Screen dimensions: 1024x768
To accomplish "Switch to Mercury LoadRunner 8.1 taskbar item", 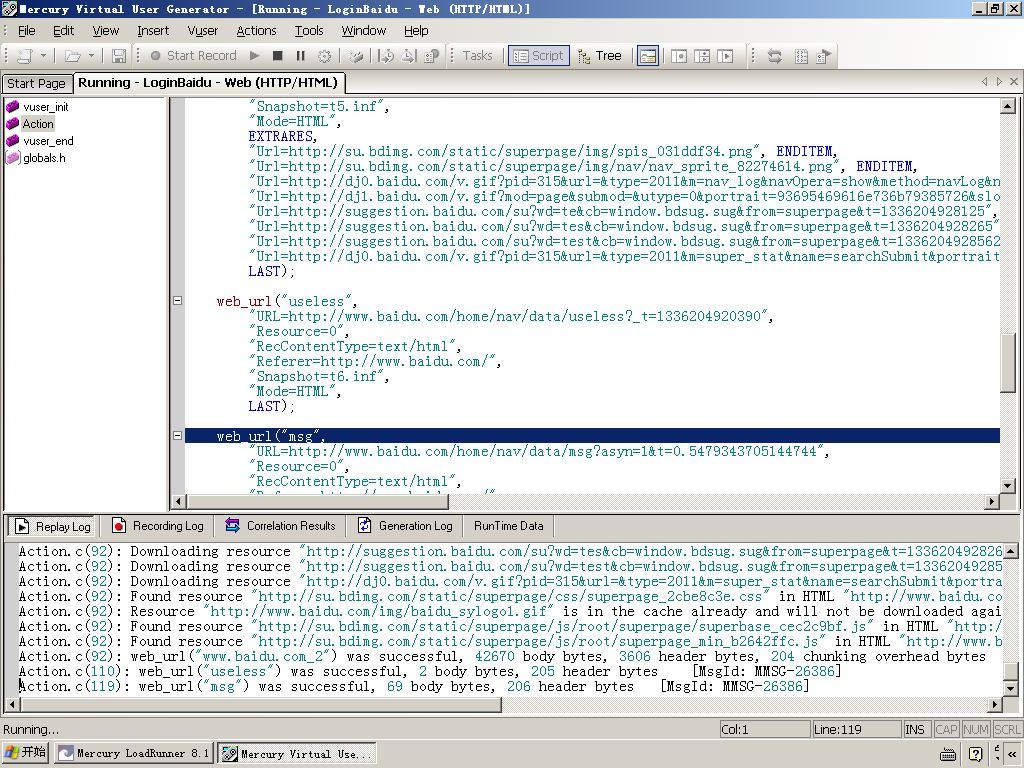I will (x=134, y=753).
